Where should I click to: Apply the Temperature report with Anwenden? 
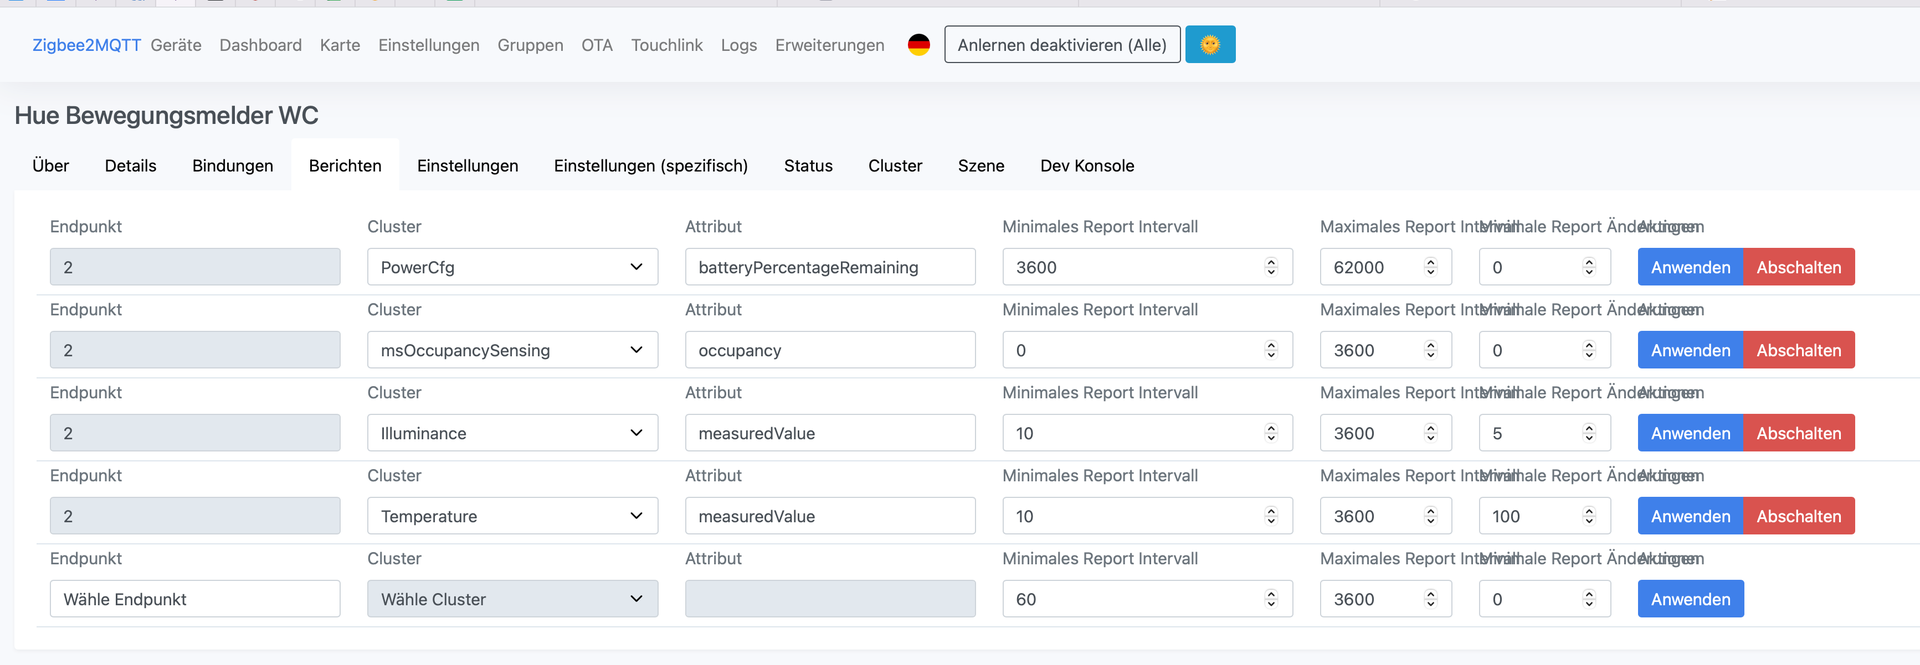pyautogui.click(x=1689, y=516)
